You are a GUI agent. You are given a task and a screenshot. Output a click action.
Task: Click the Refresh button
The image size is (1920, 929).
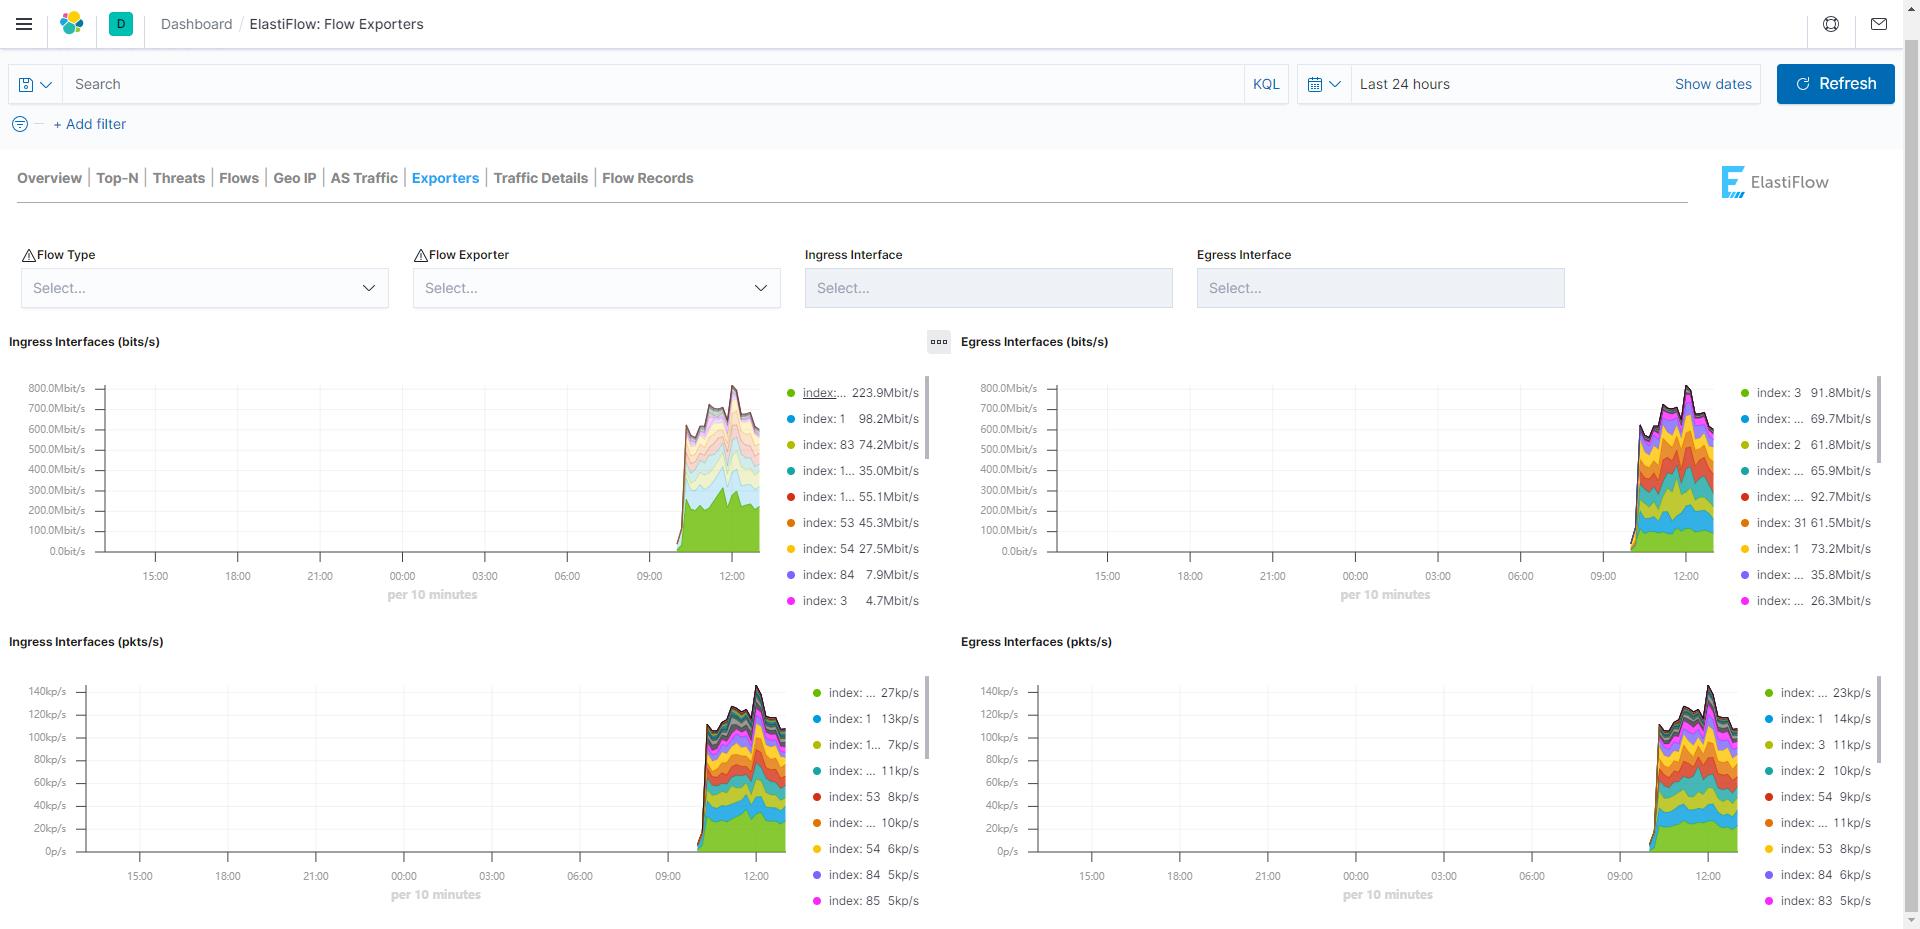(1835, 84)
